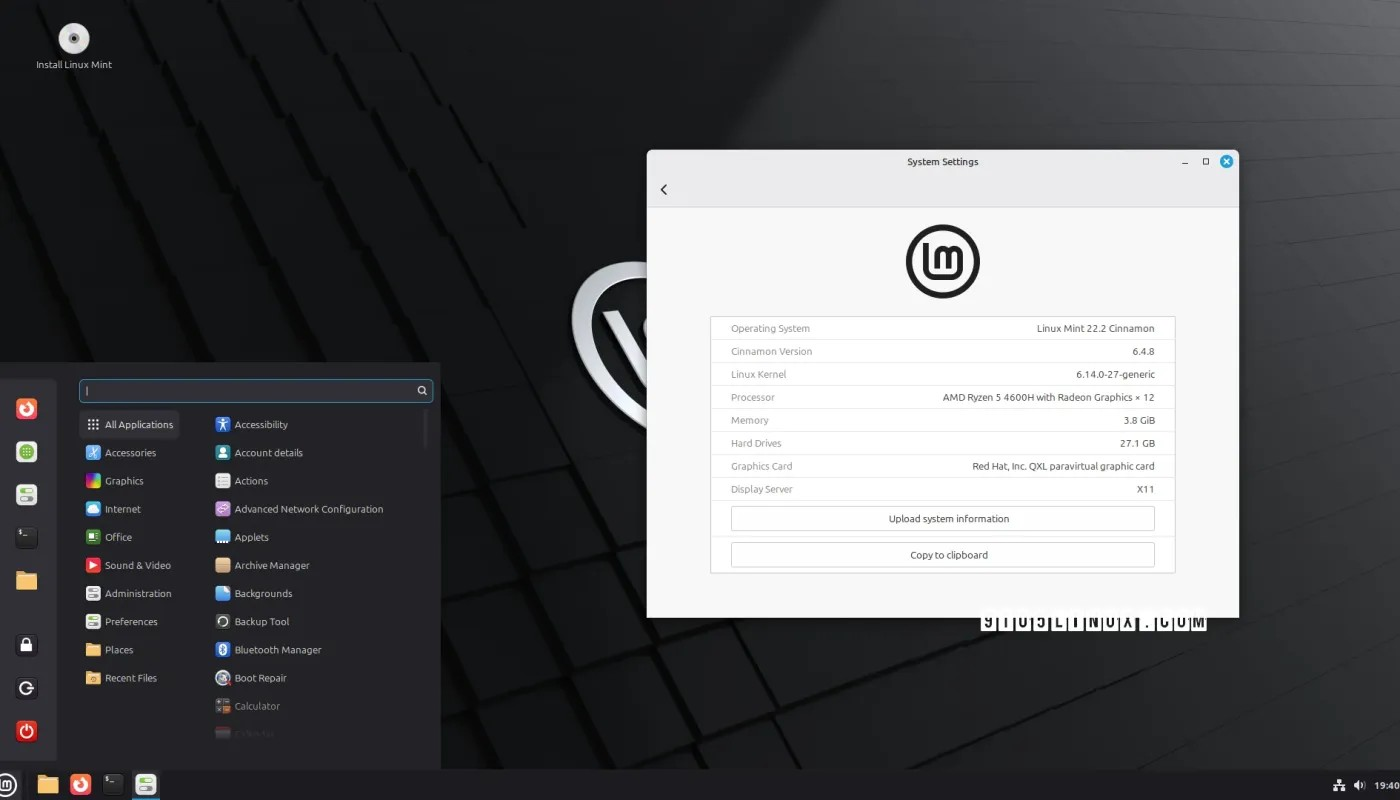The image size is (1400, 800).
Task: Click the Upload system information button
Action: 942,518
